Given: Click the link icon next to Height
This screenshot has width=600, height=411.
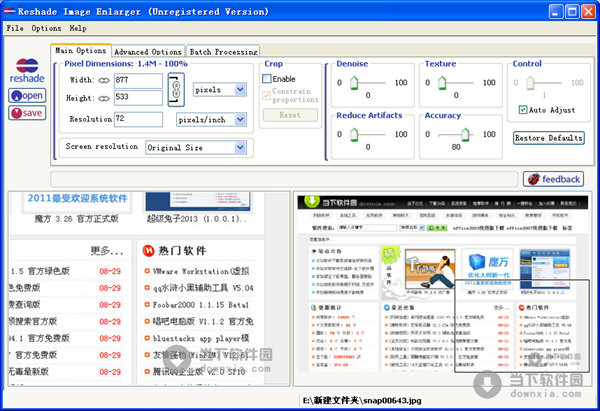Looking at the screenshot, I should pos(104,98).
